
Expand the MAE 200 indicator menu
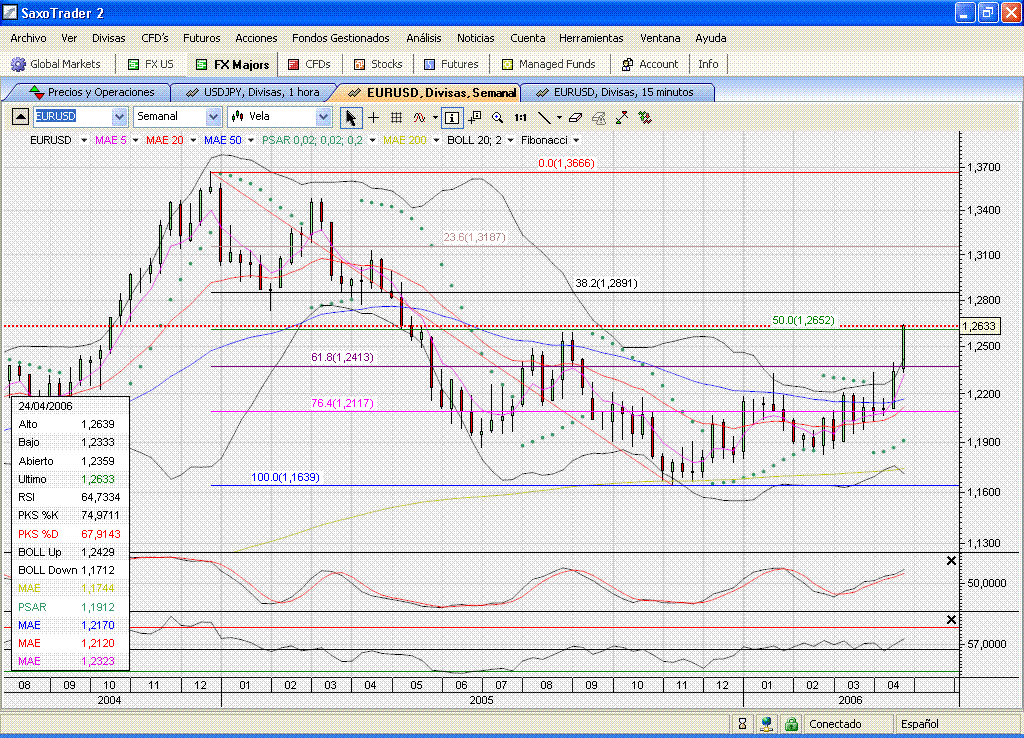[436, 140]
